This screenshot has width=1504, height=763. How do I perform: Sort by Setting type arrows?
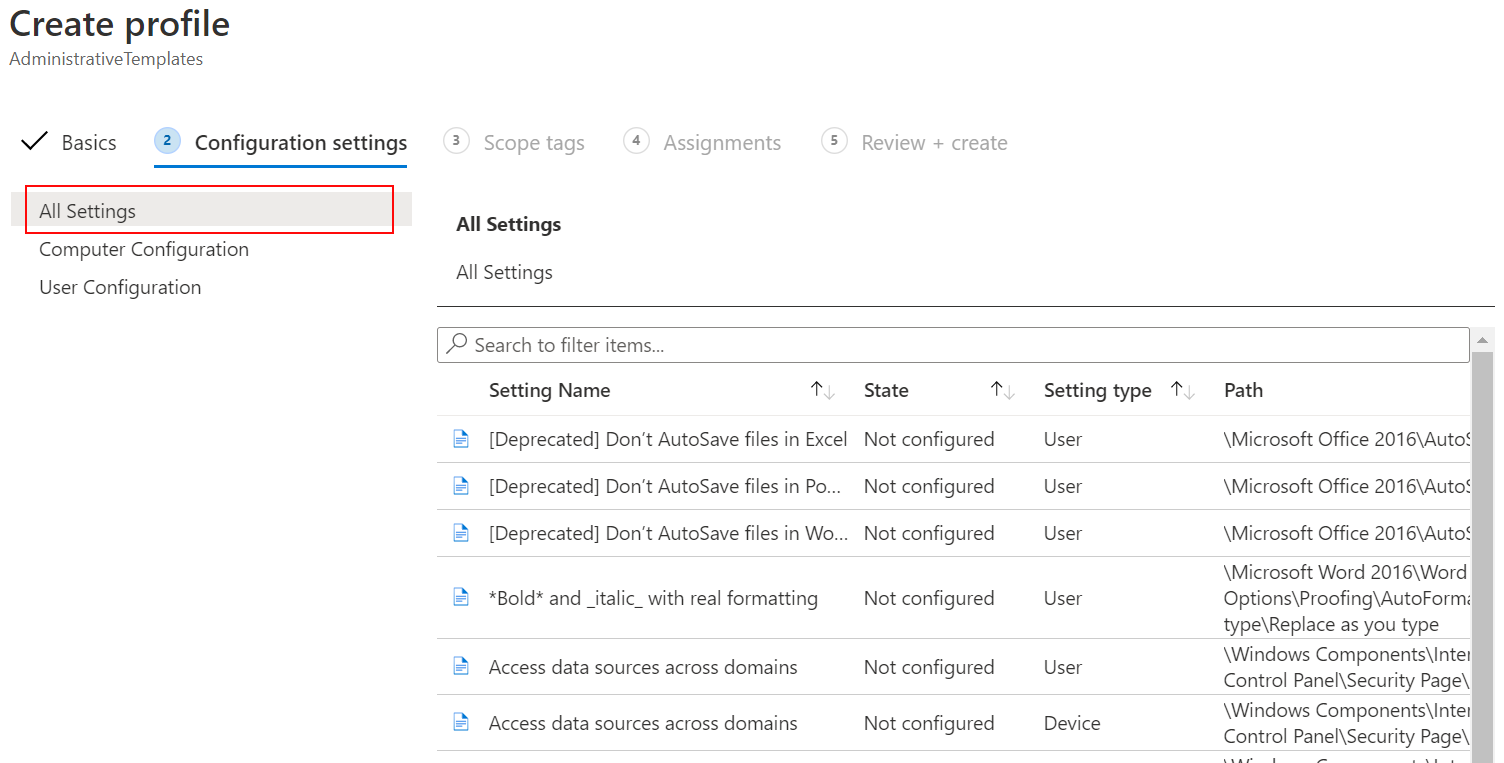tap(1183, 391)
